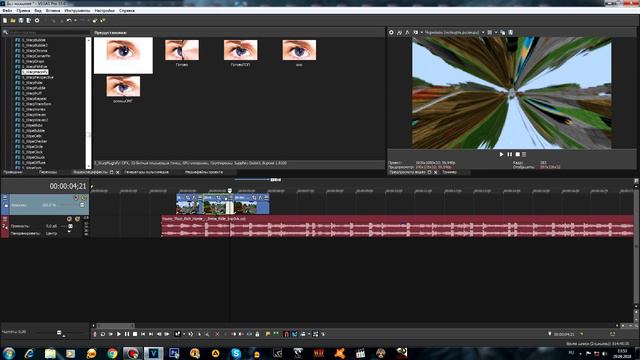Click the Open project folder icon
This screenshot has height=360, width=640.
[13, 20]
